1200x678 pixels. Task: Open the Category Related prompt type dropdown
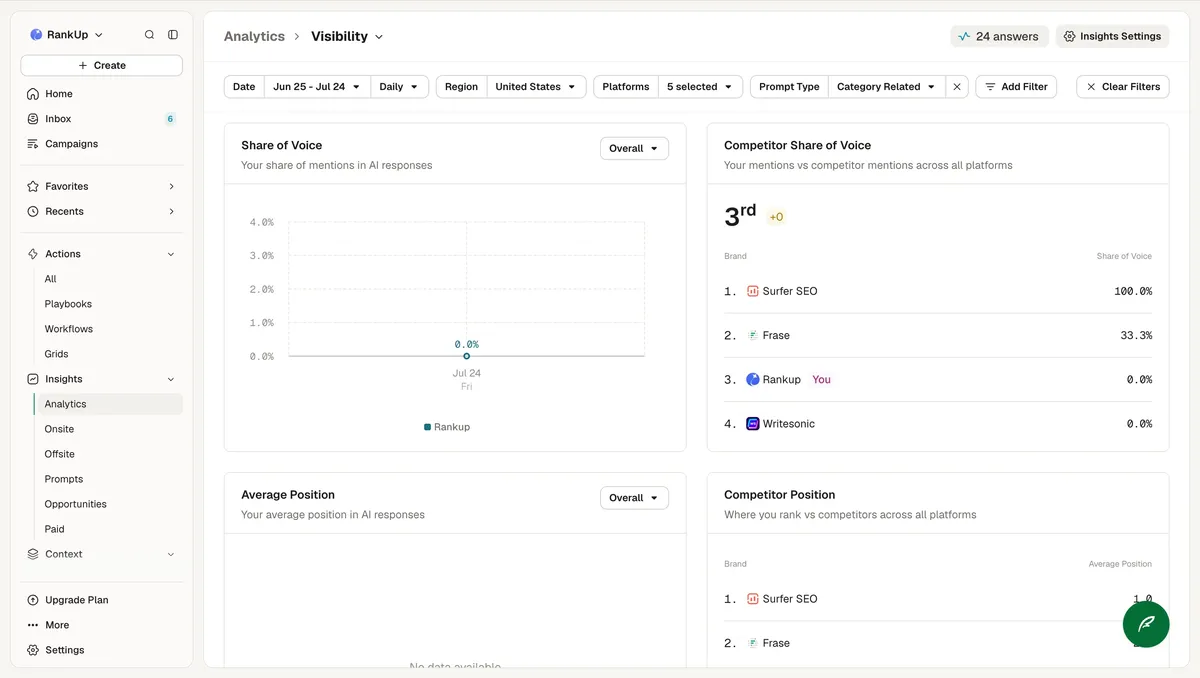point(886,87)
